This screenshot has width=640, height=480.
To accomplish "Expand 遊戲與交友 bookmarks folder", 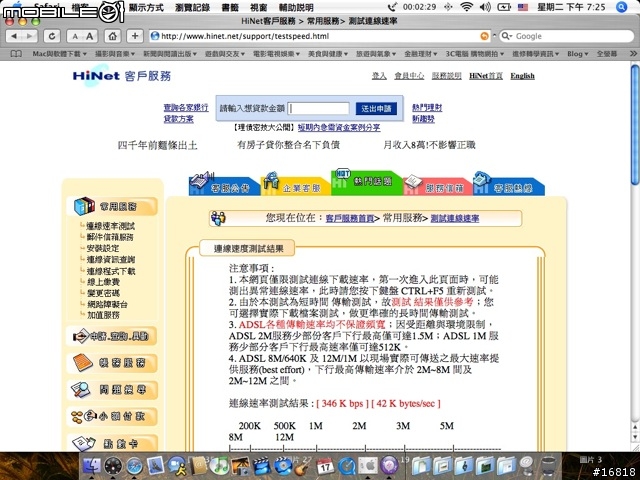I will click(224, 54).
